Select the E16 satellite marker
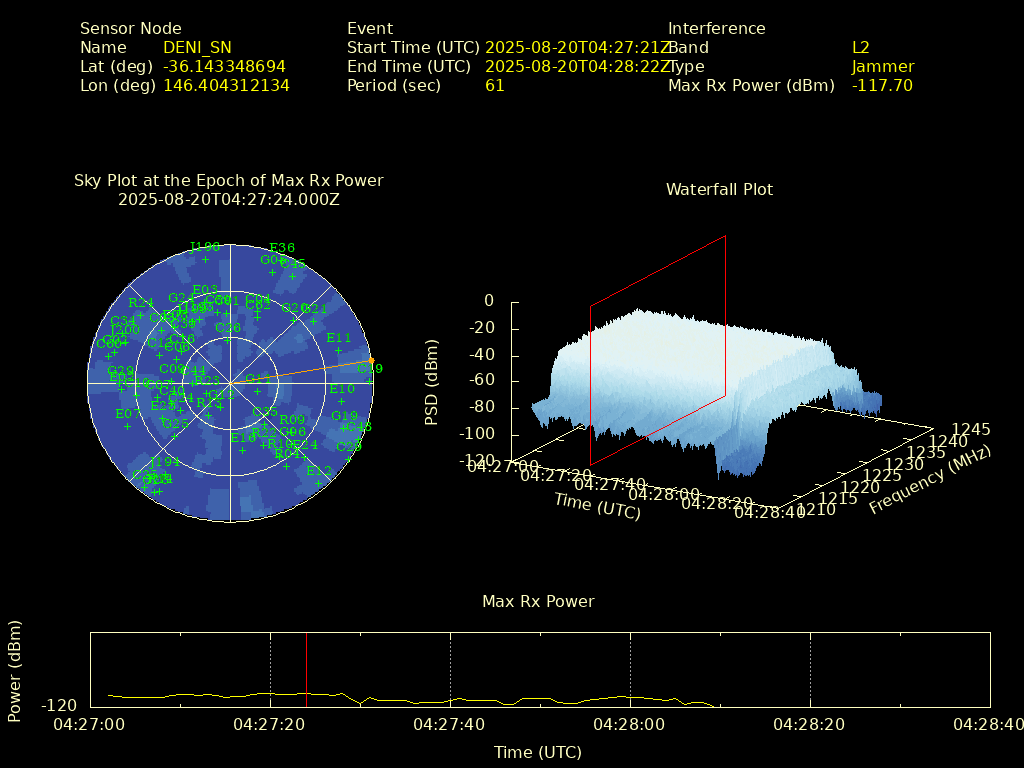 (x=242, y=450)
